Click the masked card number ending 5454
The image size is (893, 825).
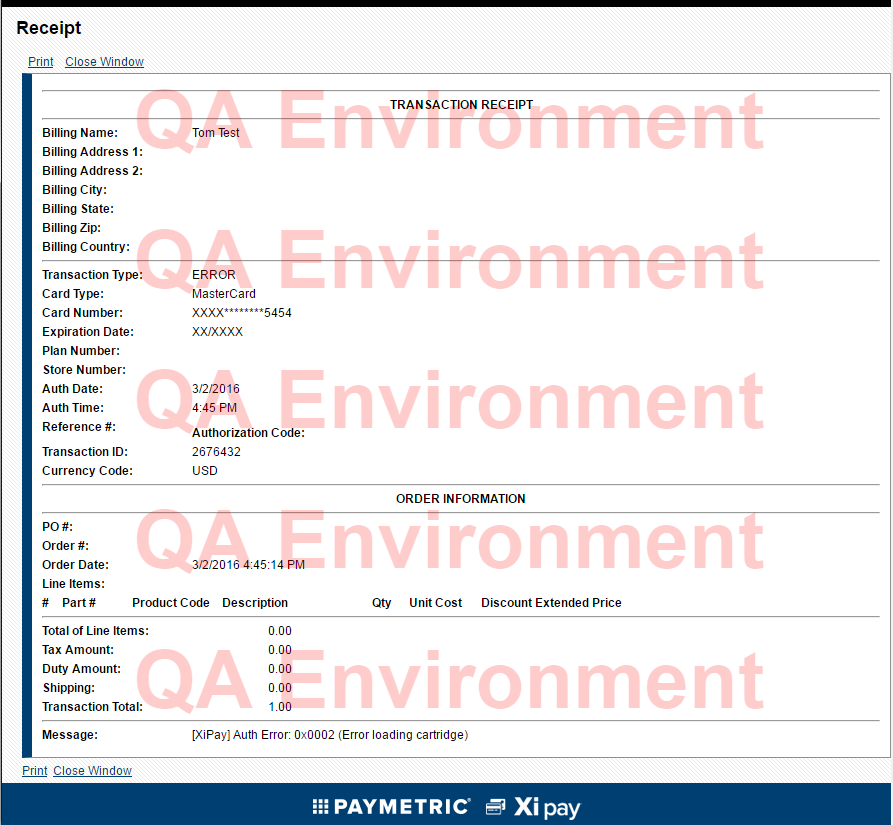[x=241, y=313]
